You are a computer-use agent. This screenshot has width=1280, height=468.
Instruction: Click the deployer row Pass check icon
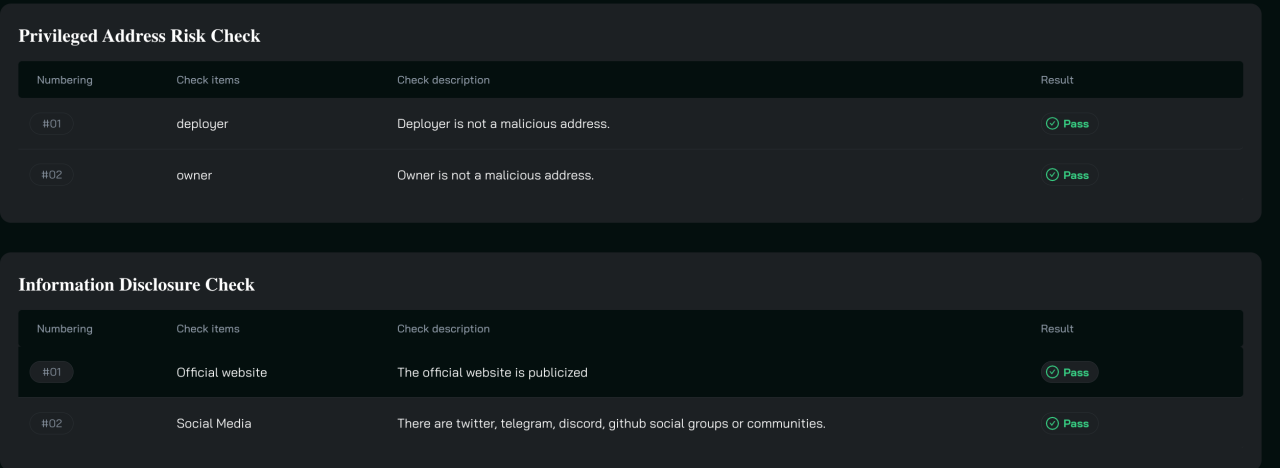coord(1052,124)
